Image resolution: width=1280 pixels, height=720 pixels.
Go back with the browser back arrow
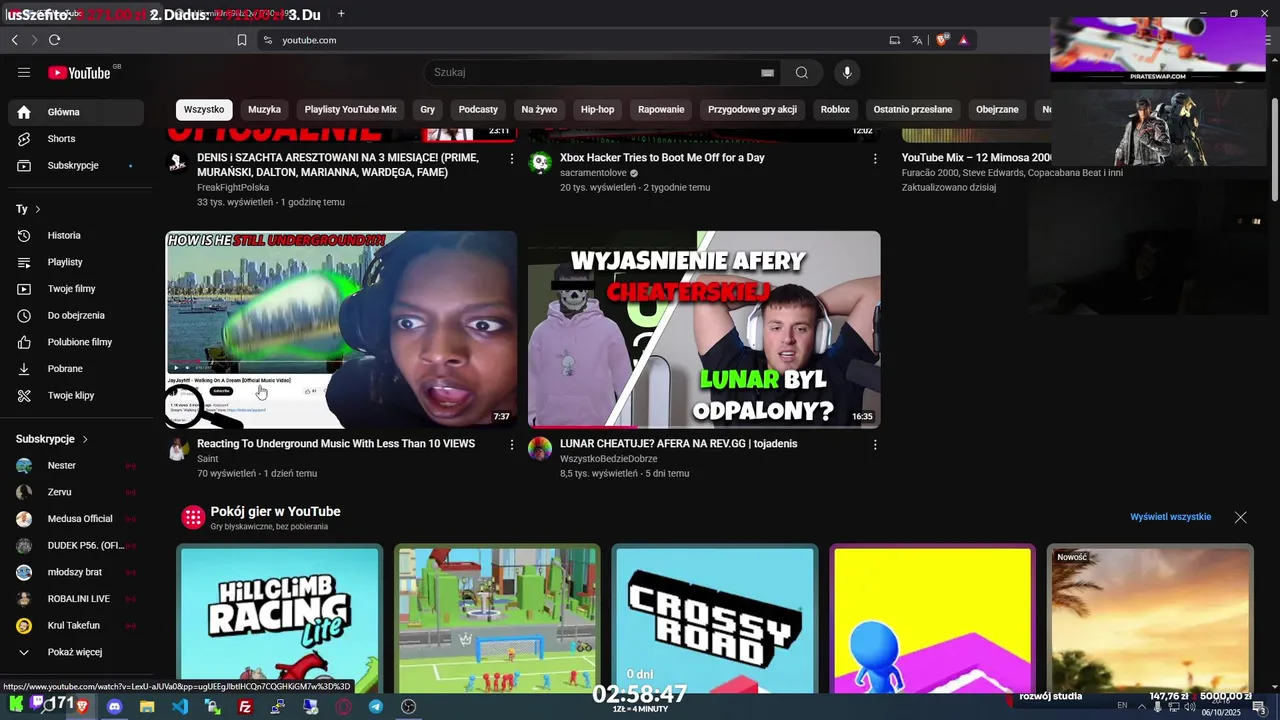[15, 40]
